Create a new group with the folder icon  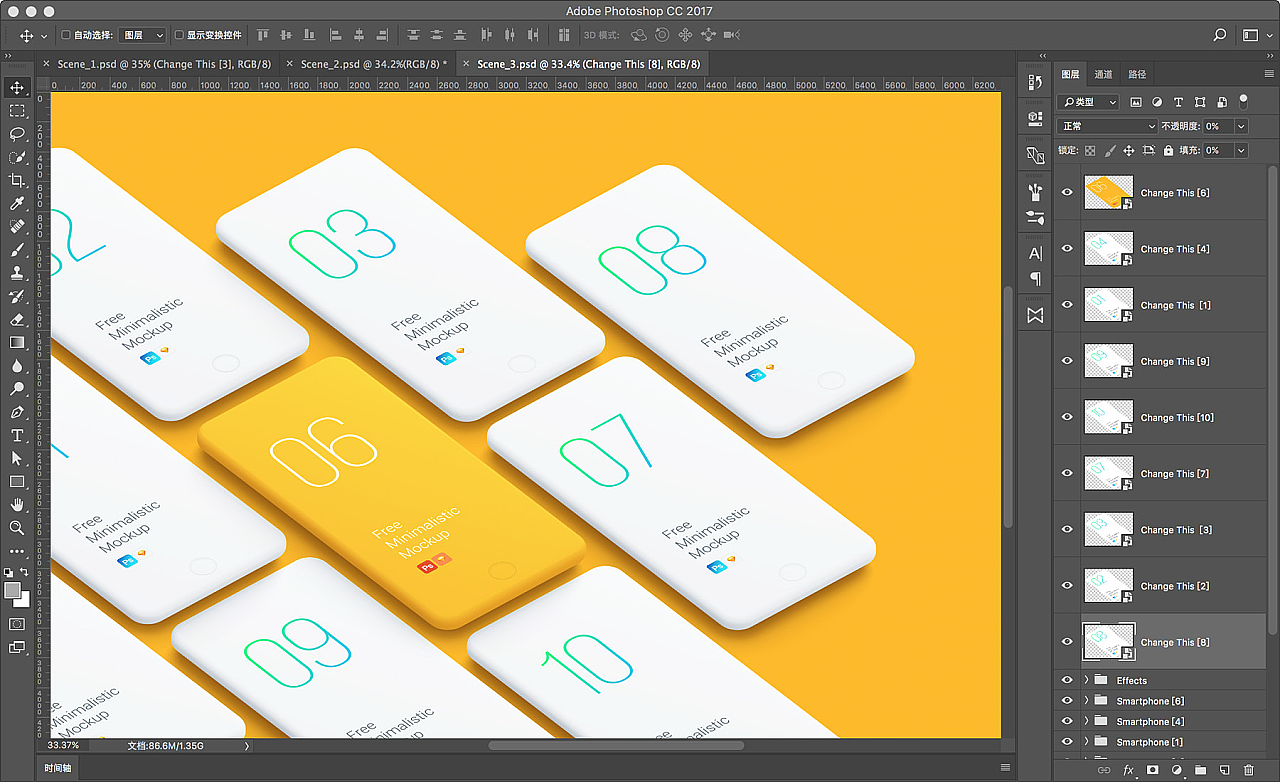(x=1200, y=769)
